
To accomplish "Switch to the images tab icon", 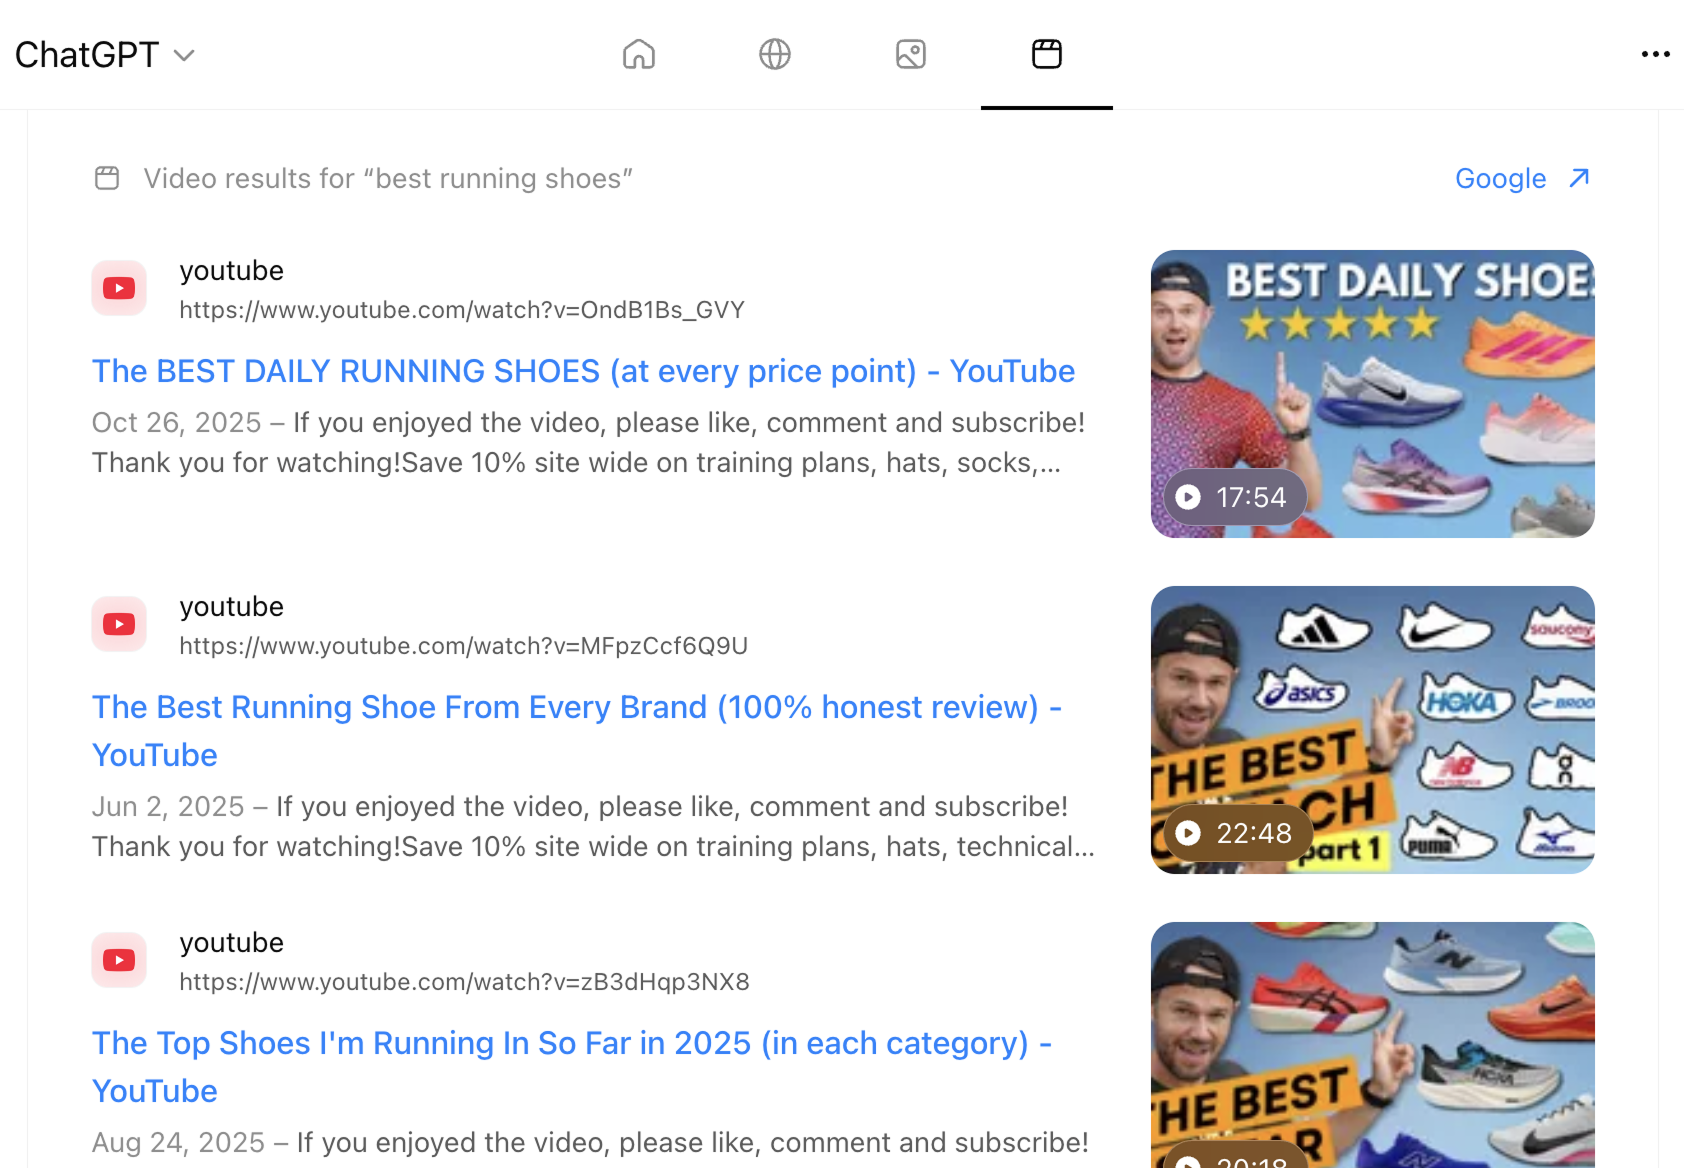I will 911,54.
